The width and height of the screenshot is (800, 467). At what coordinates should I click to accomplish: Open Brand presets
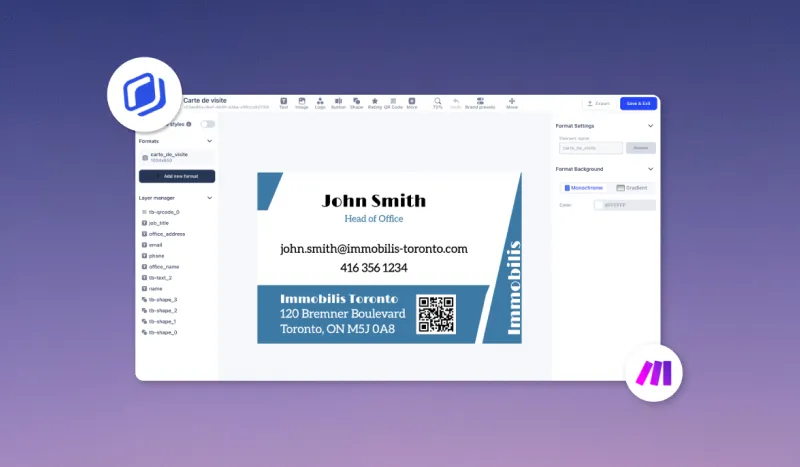tap(480, 103)
